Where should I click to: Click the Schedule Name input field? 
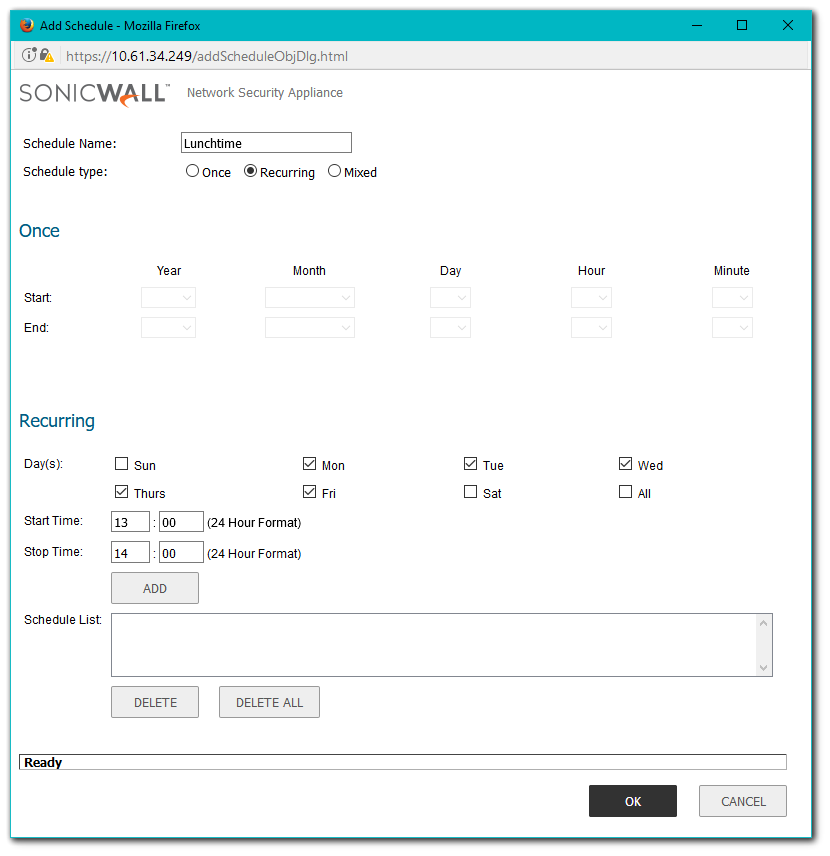point(266,143)
